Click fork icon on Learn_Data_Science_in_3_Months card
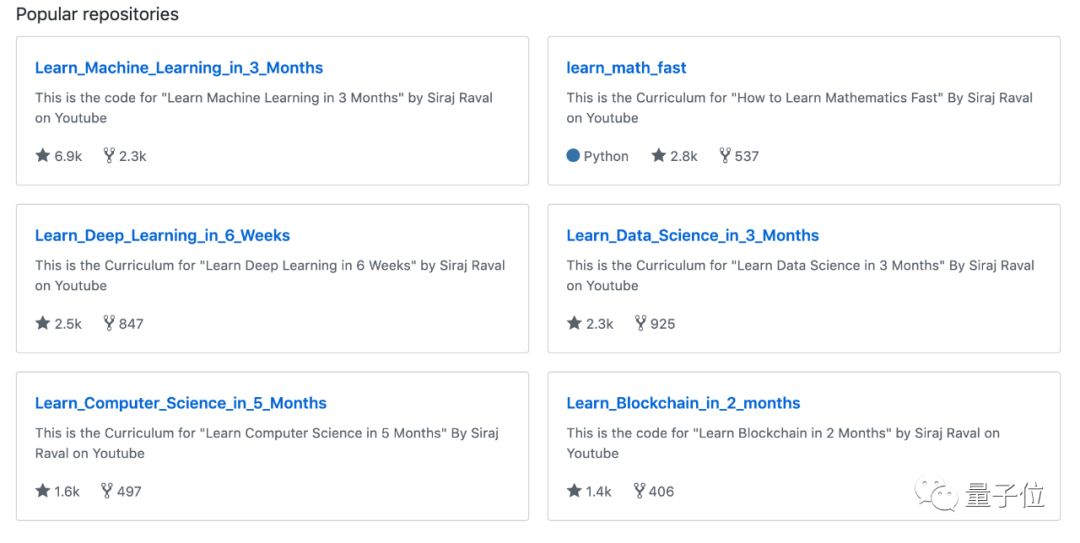The height and width of the screenshot is (543, 1080). 640,323
